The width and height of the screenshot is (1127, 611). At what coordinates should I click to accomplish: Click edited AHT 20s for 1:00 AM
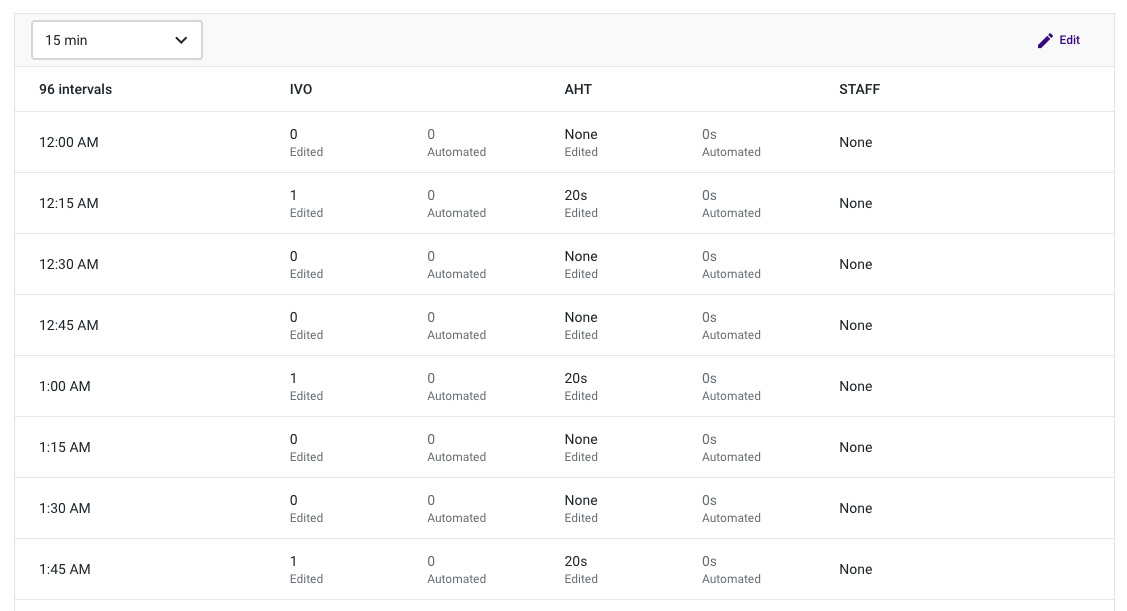click(576, 379)
